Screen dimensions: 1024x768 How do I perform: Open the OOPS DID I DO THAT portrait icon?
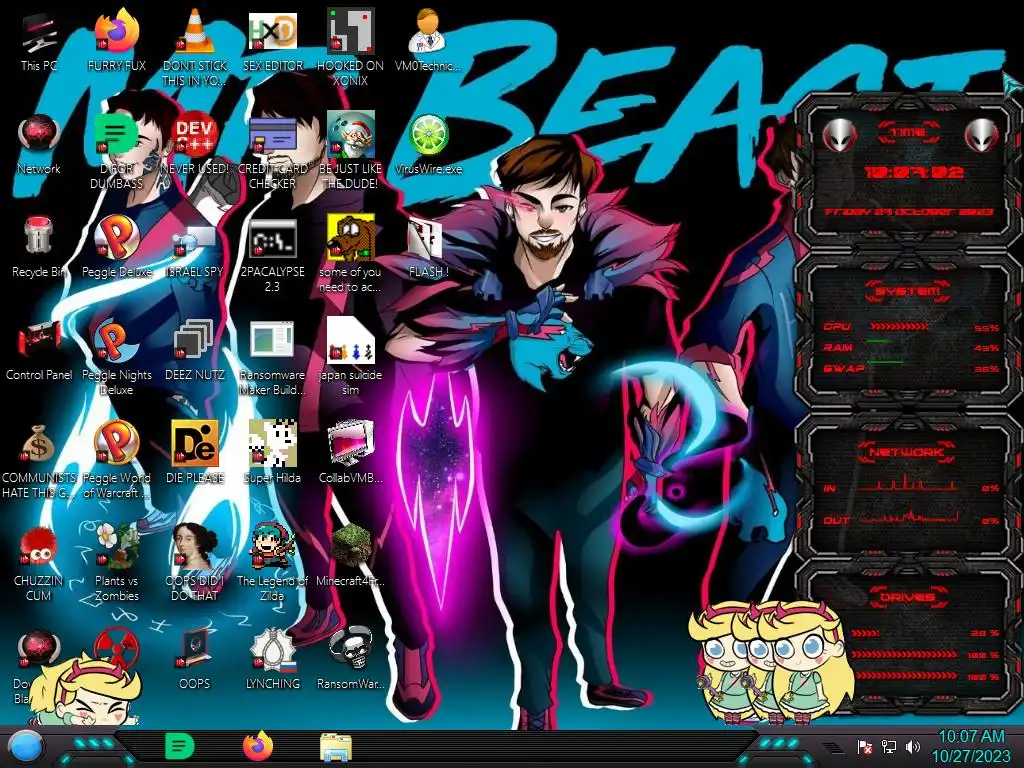(195, 545)
